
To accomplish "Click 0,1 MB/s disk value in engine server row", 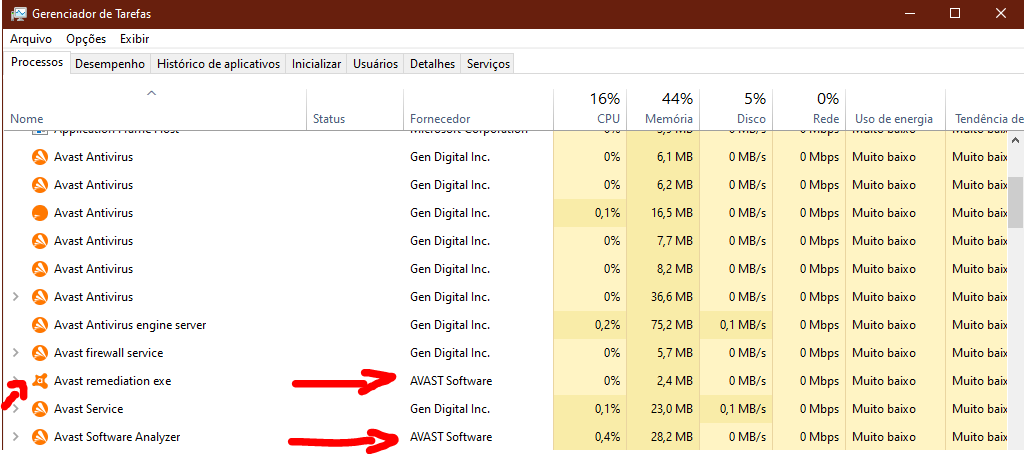I will tap(743, 325).
